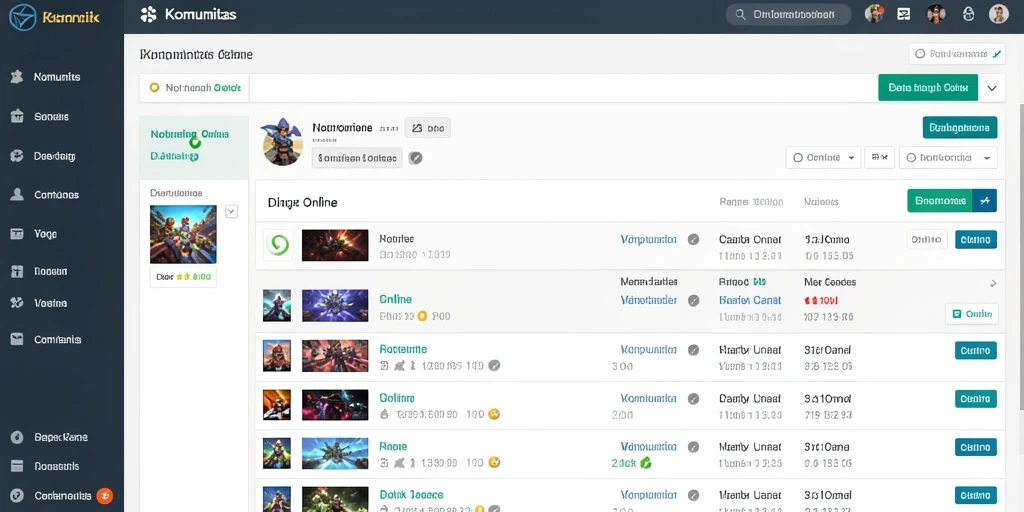
Task: Click the outlined Onlte button in Online row
Action: click(x=972, y=313)
